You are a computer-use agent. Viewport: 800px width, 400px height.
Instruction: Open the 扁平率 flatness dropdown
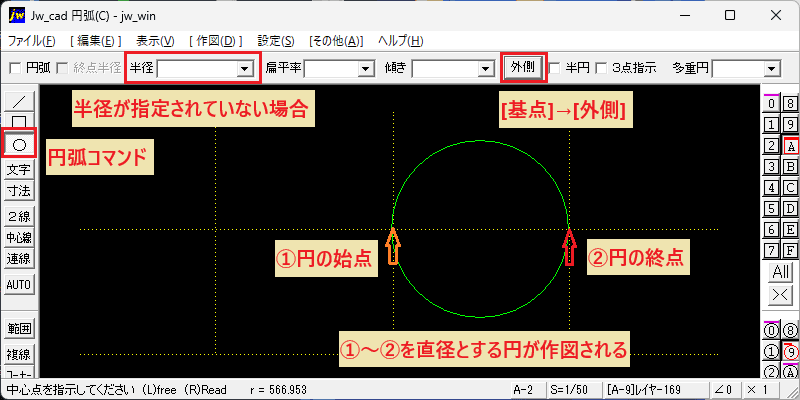click(365, 68)
